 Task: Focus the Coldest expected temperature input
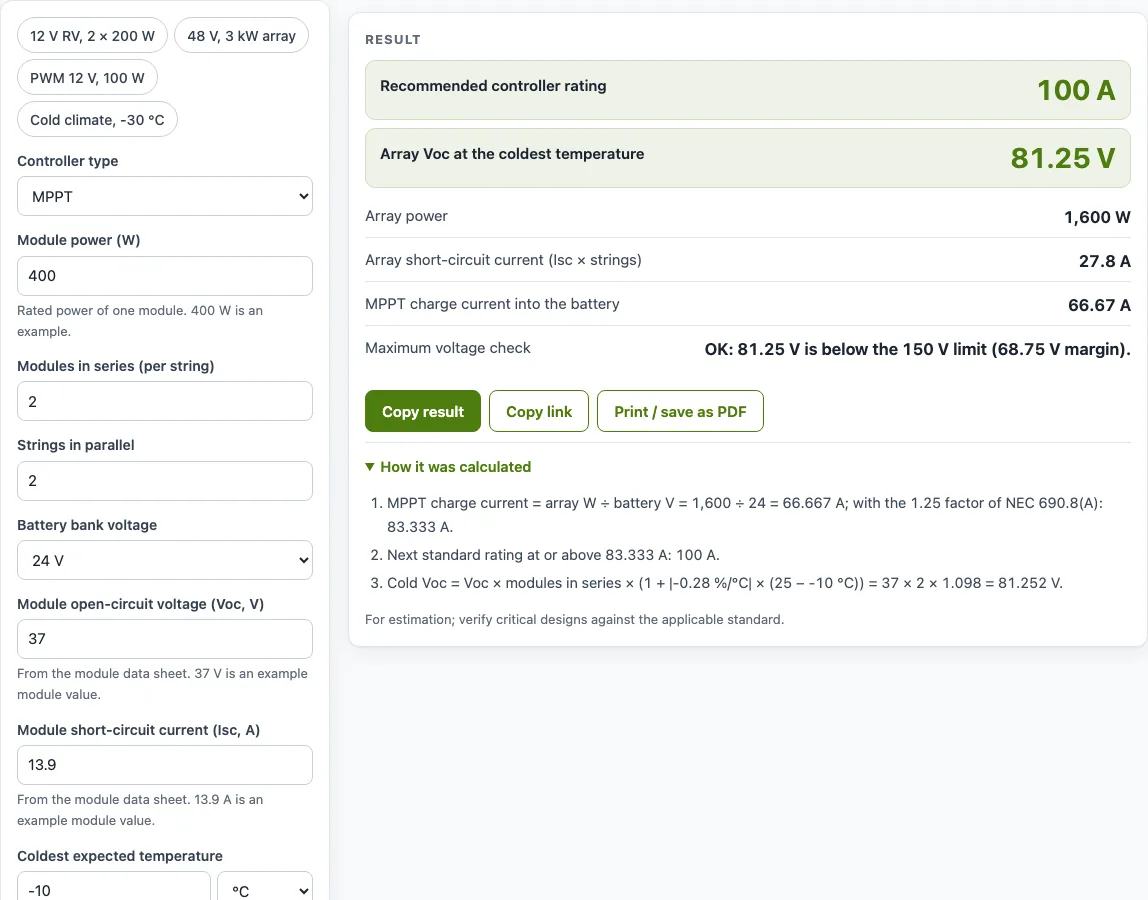coord(113,888)
